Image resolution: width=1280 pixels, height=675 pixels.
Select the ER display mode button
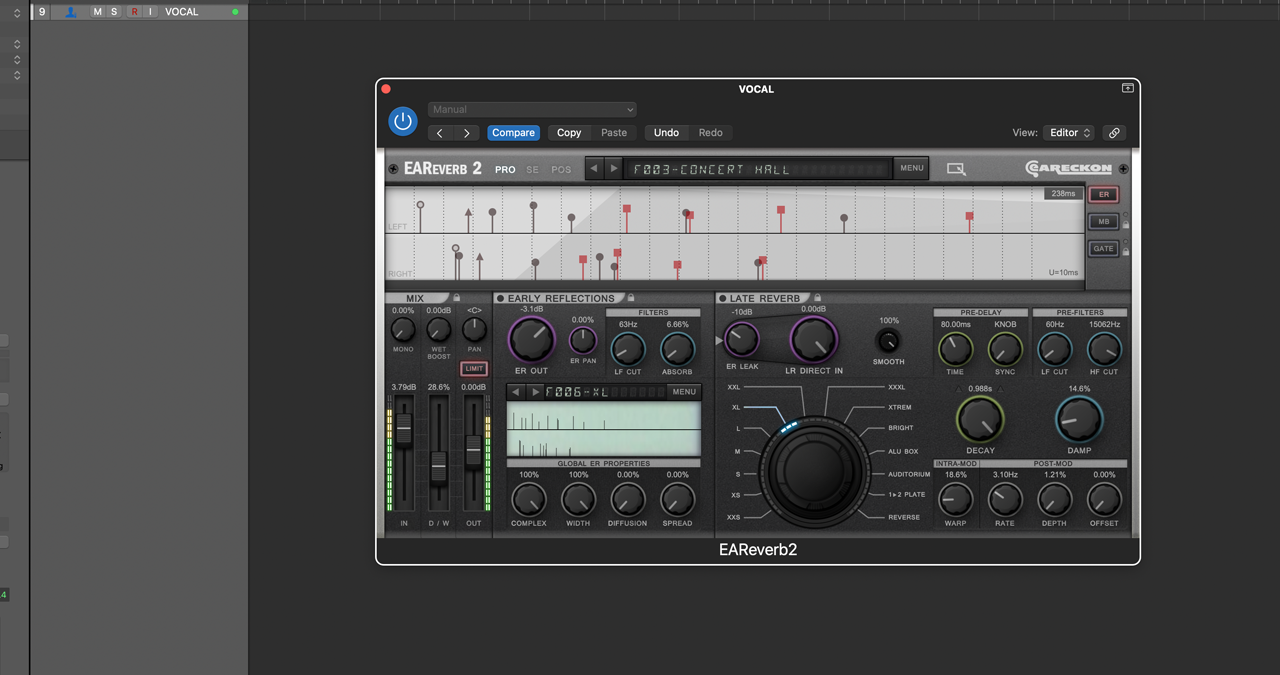point(1103,195)
